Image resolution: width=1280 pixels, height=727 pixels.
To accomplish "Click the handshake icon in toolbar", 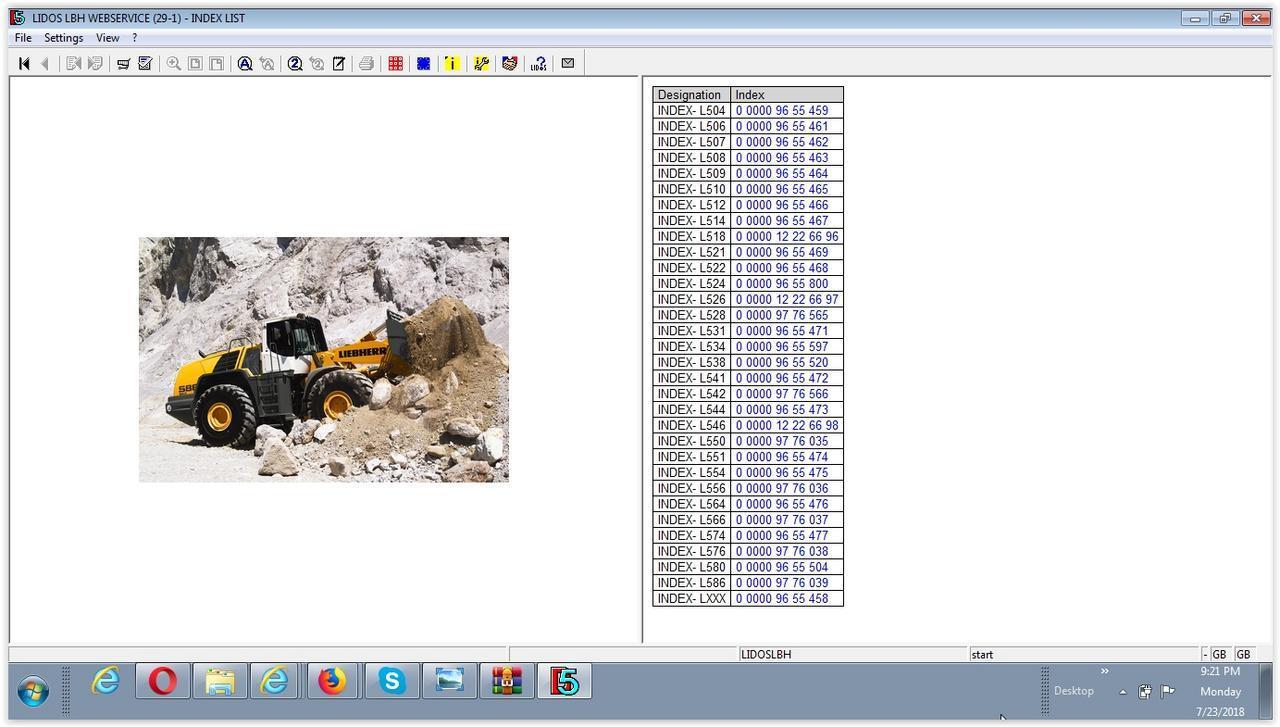I will point(509,63).
